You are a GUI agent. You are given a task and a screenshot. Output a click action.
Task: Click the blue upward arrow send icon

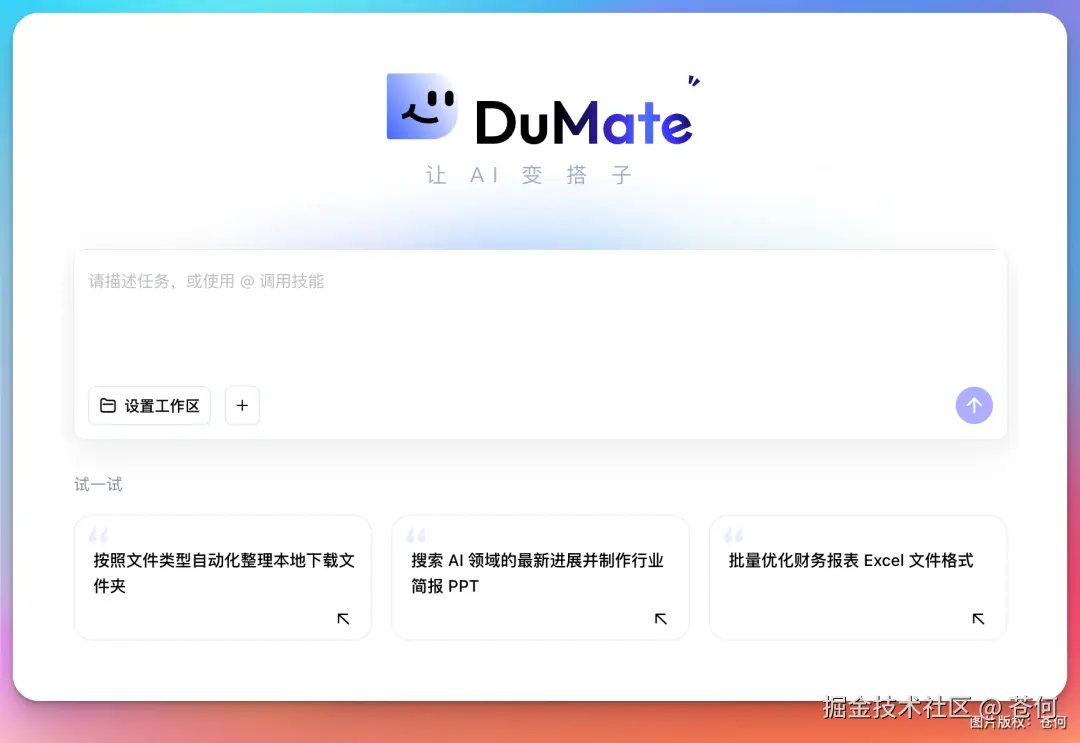[974, 405]
